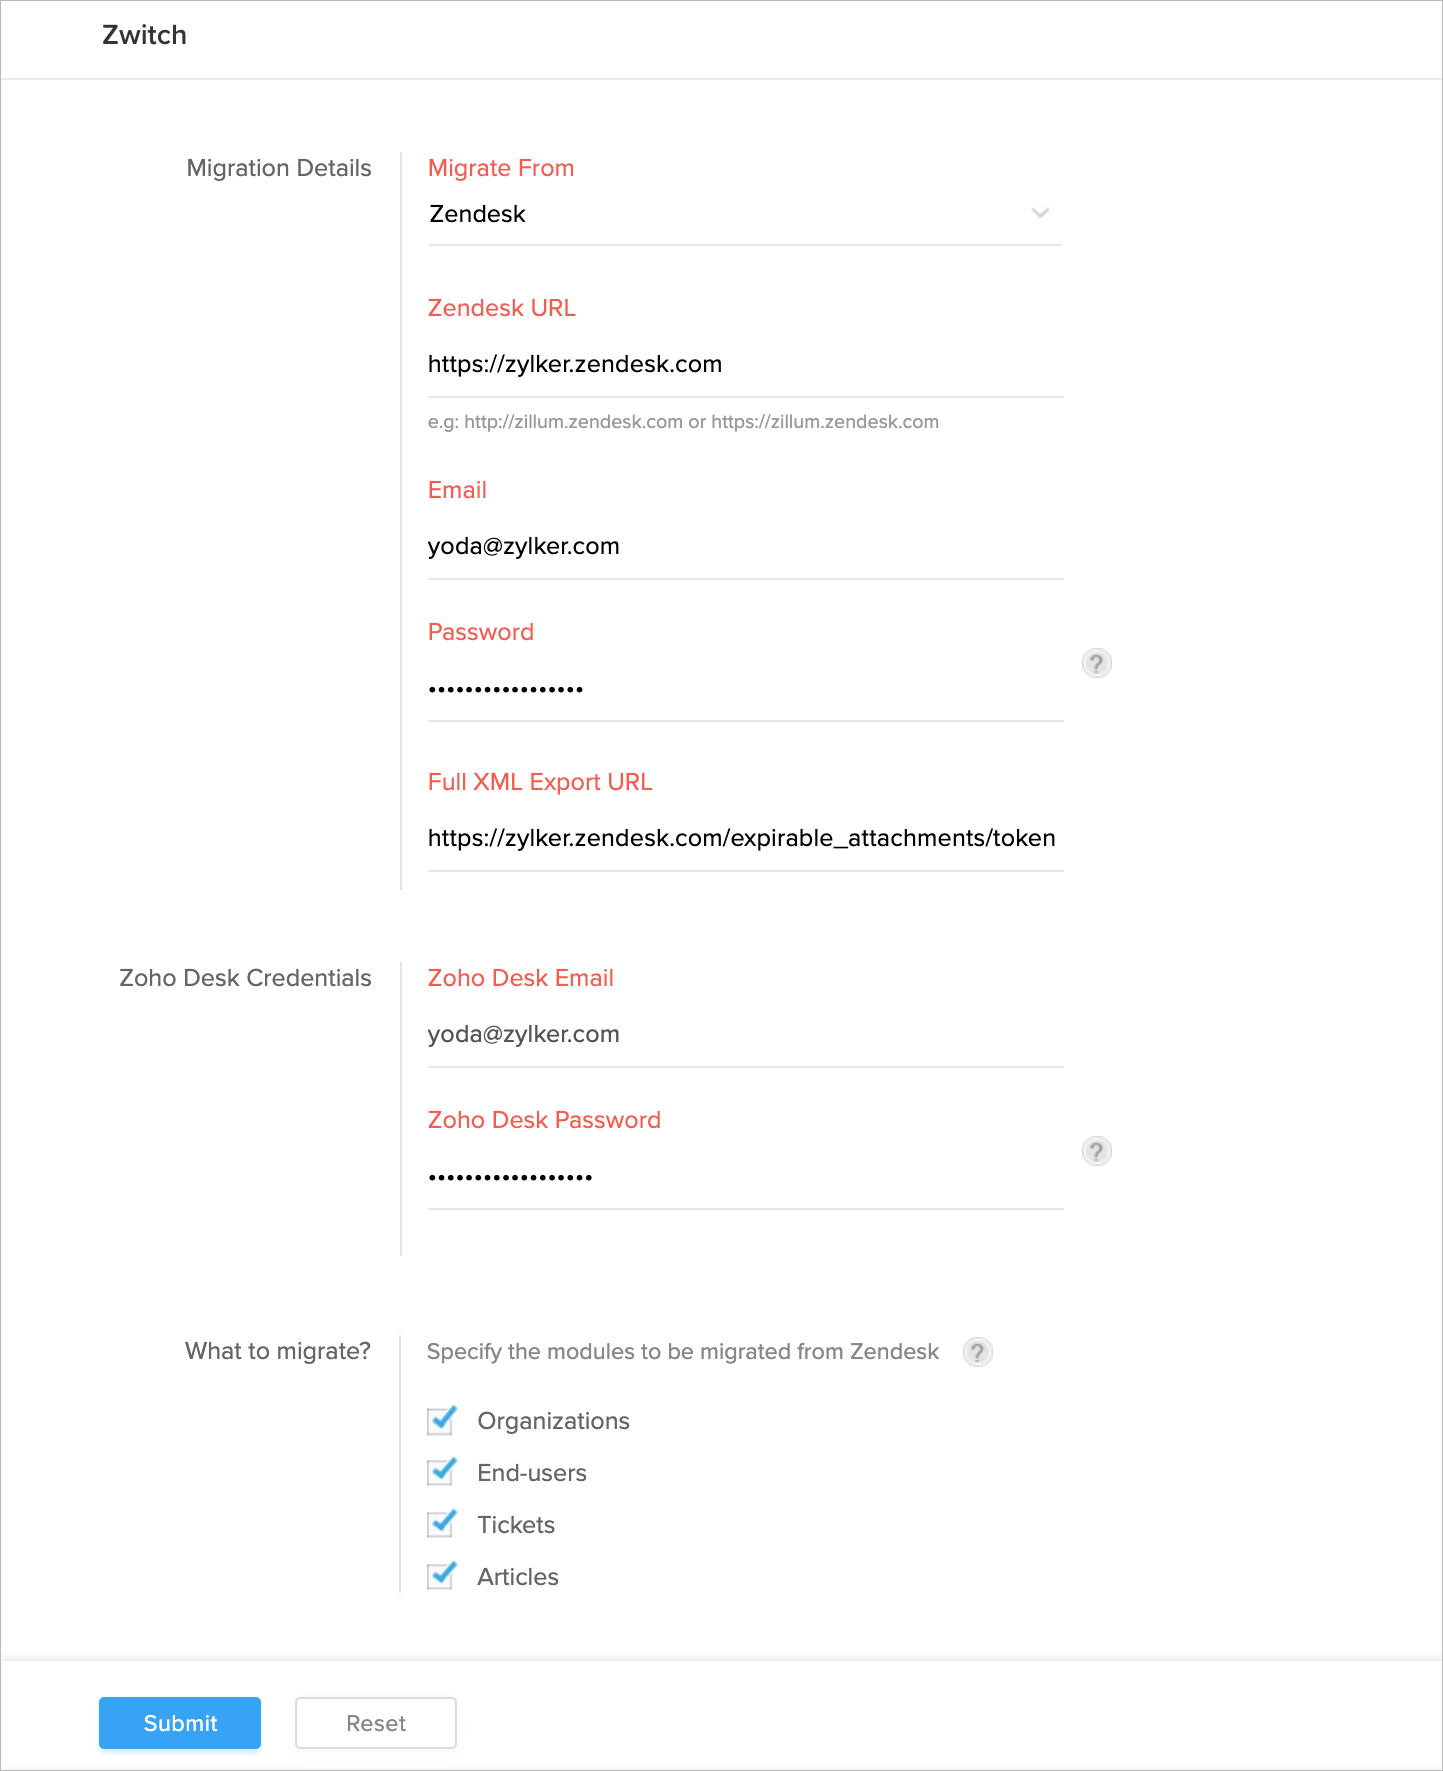Click the help icon beside Password field

pos(1096,663)
